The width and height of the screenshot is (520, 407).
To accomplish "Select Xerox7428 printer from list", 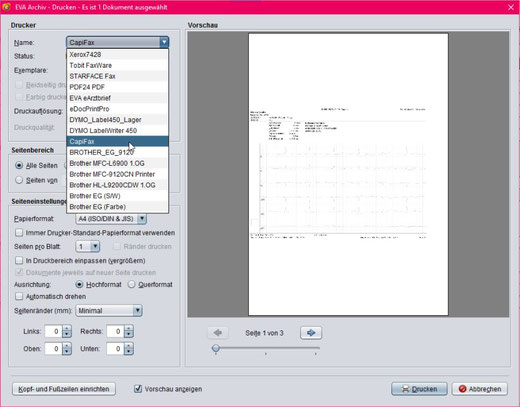I will [117, 54].
